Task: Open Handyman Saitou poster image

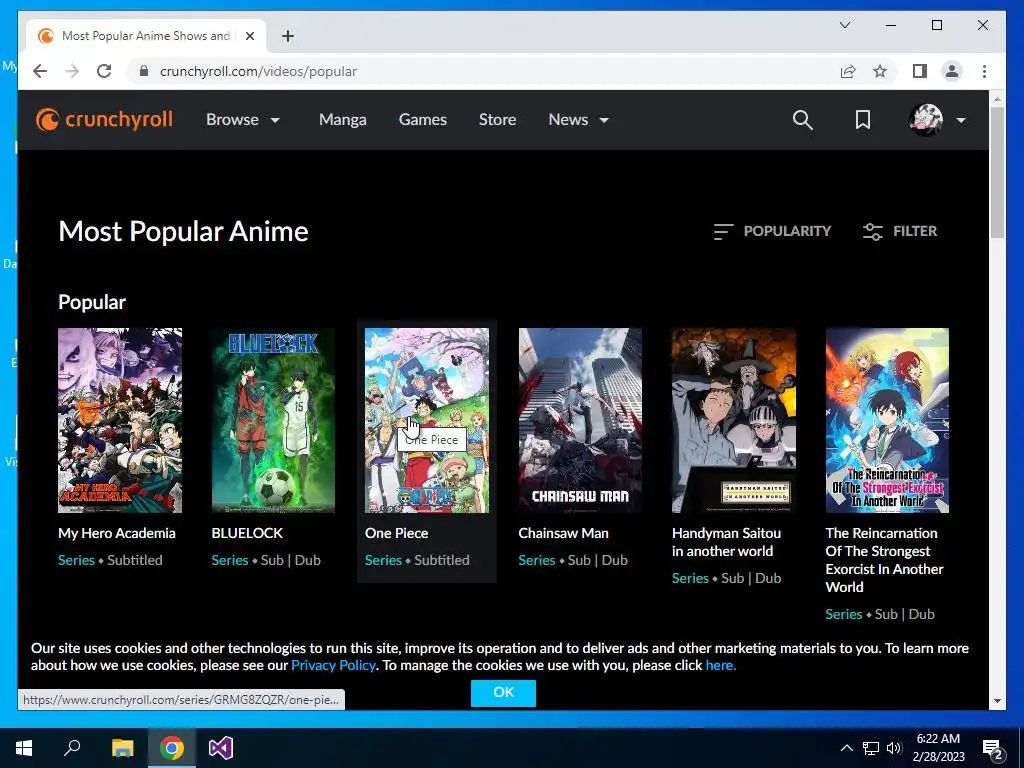Action: click(x=733, y=420)
